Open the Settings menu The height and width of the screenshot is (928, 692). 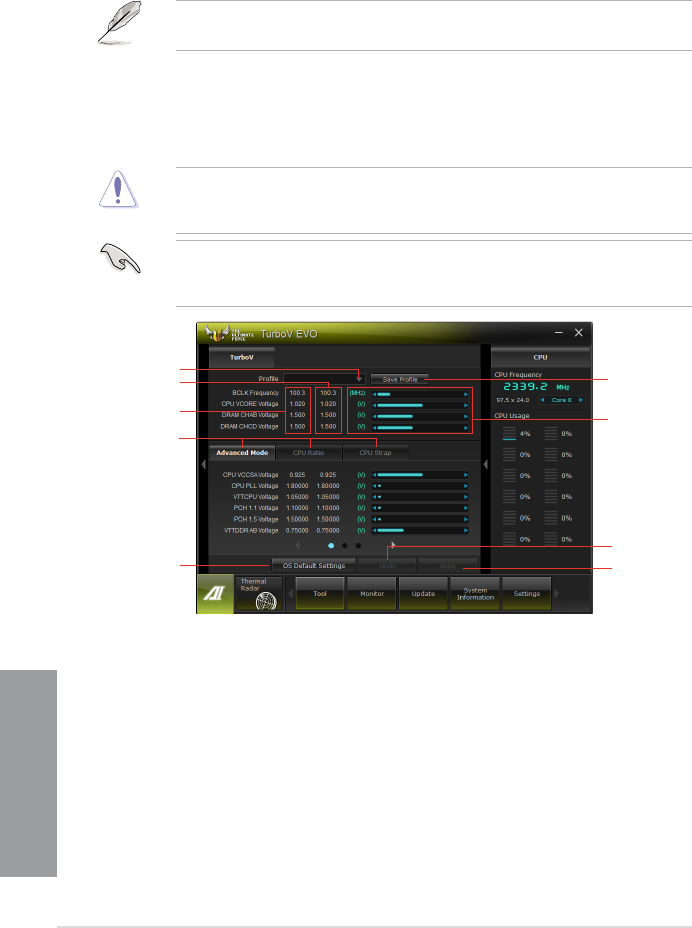(526, 594)
